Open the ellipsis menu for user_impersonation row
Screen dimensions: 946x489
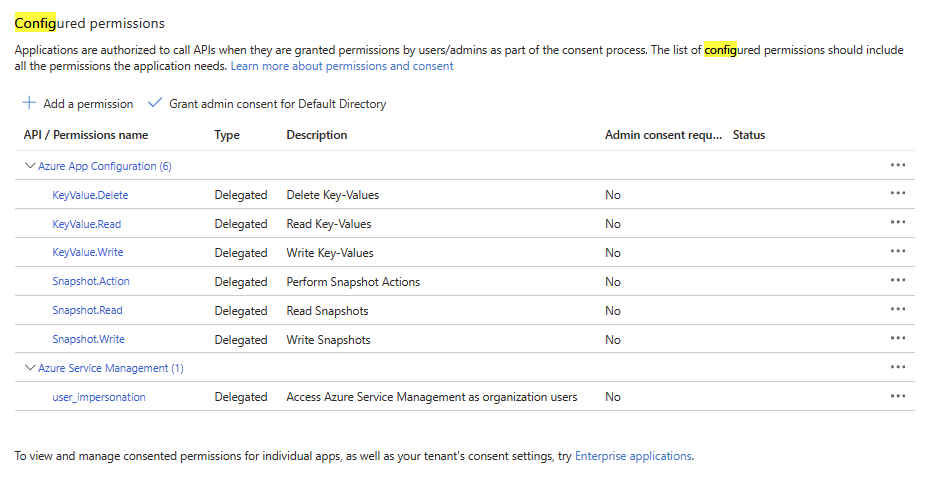pos(898,396)
